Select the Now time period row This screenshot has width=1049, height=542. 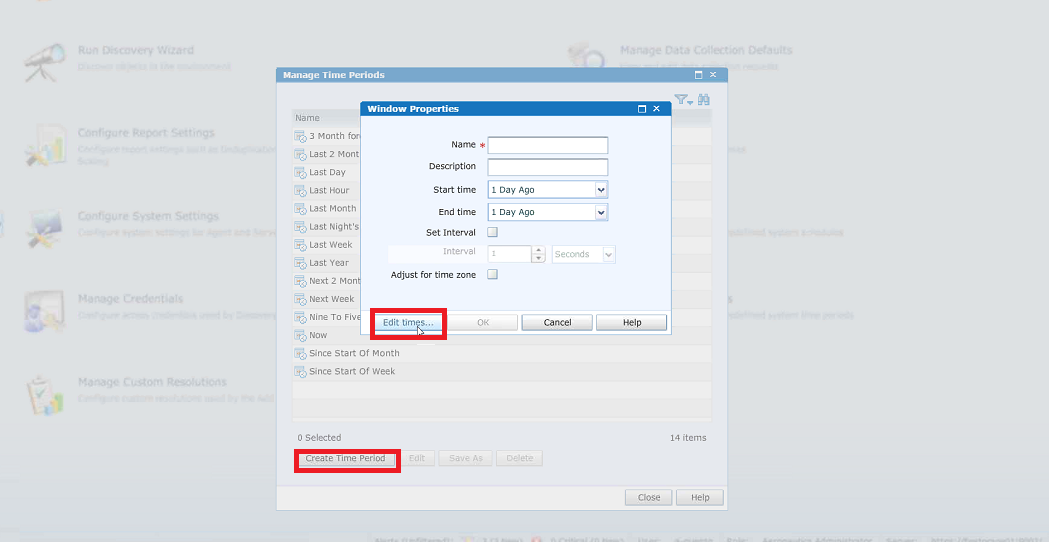[x=502, y=335]
